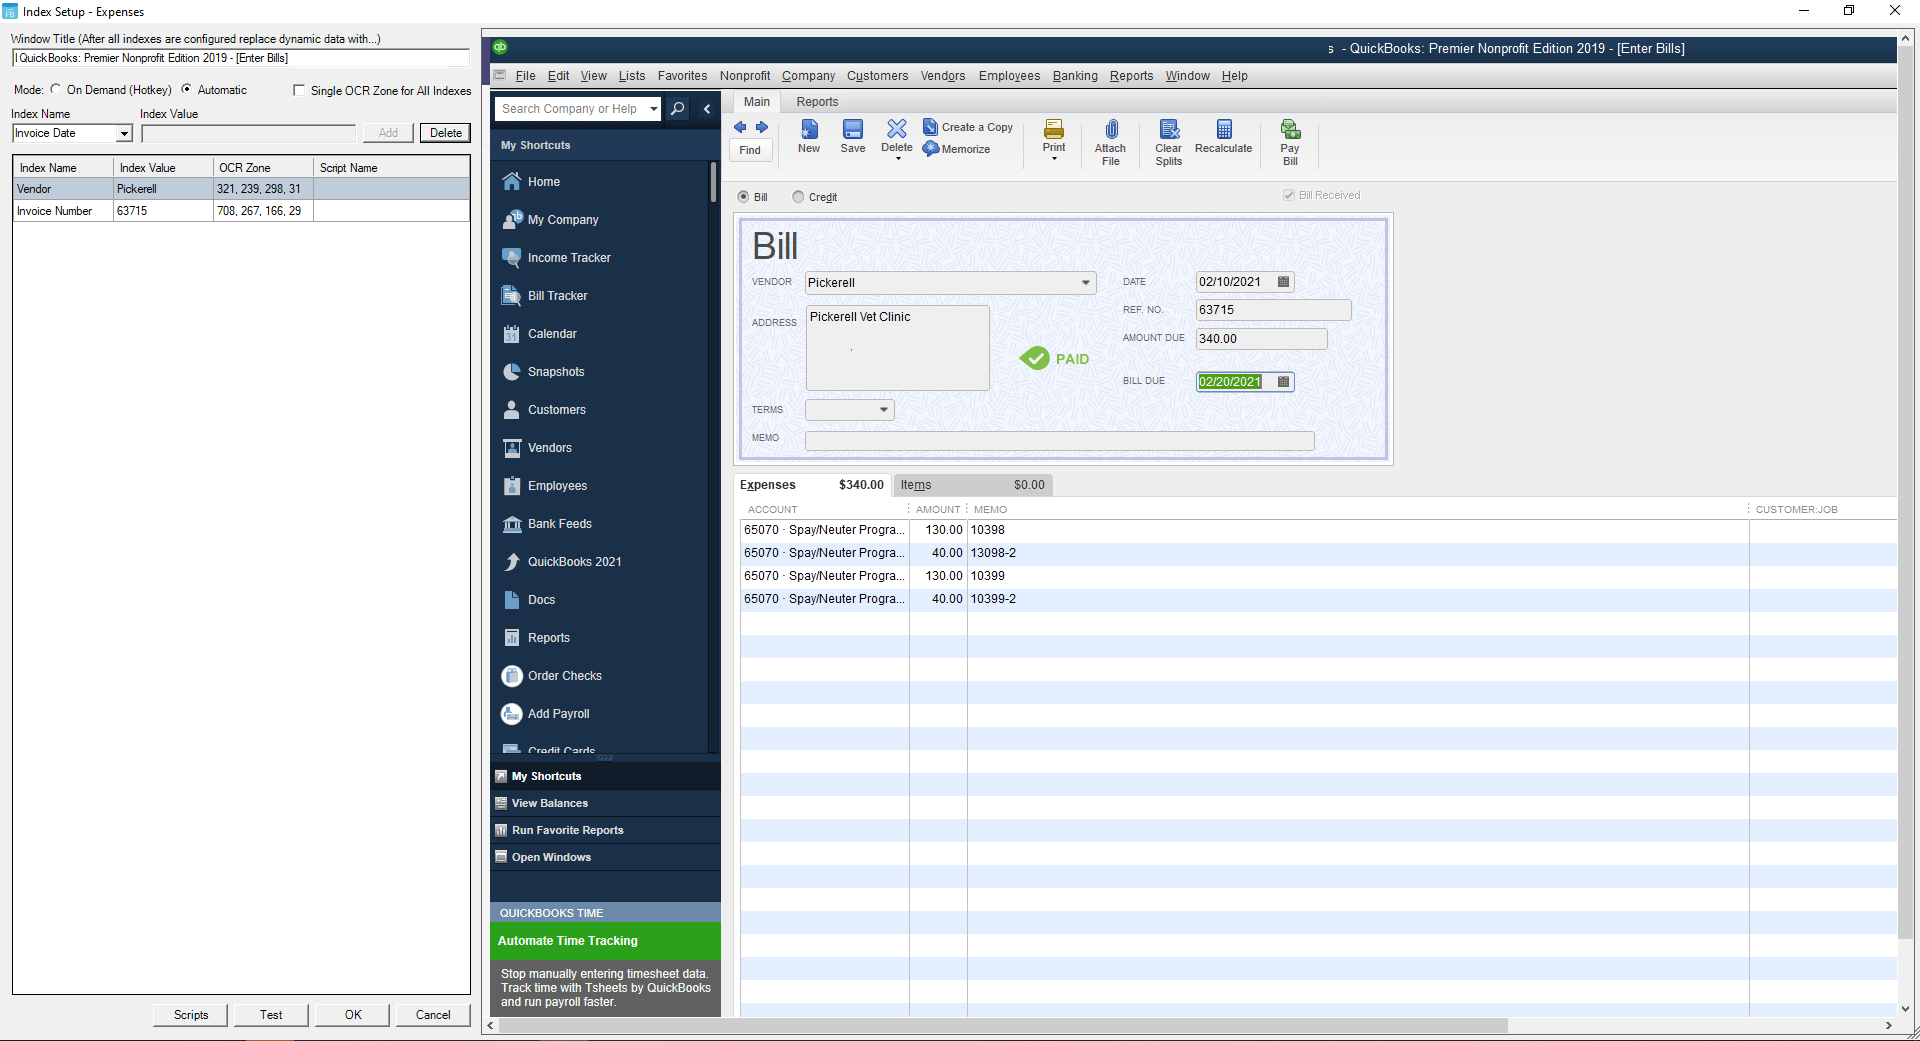Expand Delete button dropdown arrow
1920x1041 pixels.
click(897, 159)
